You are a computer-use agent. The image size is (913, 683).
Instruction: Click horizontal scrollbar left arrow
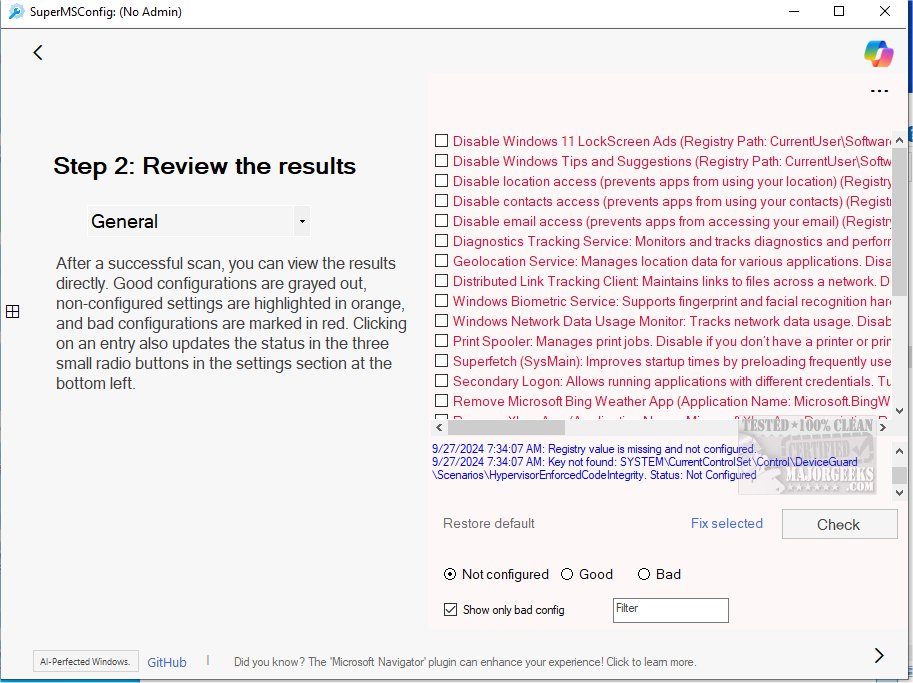point(439,427)
